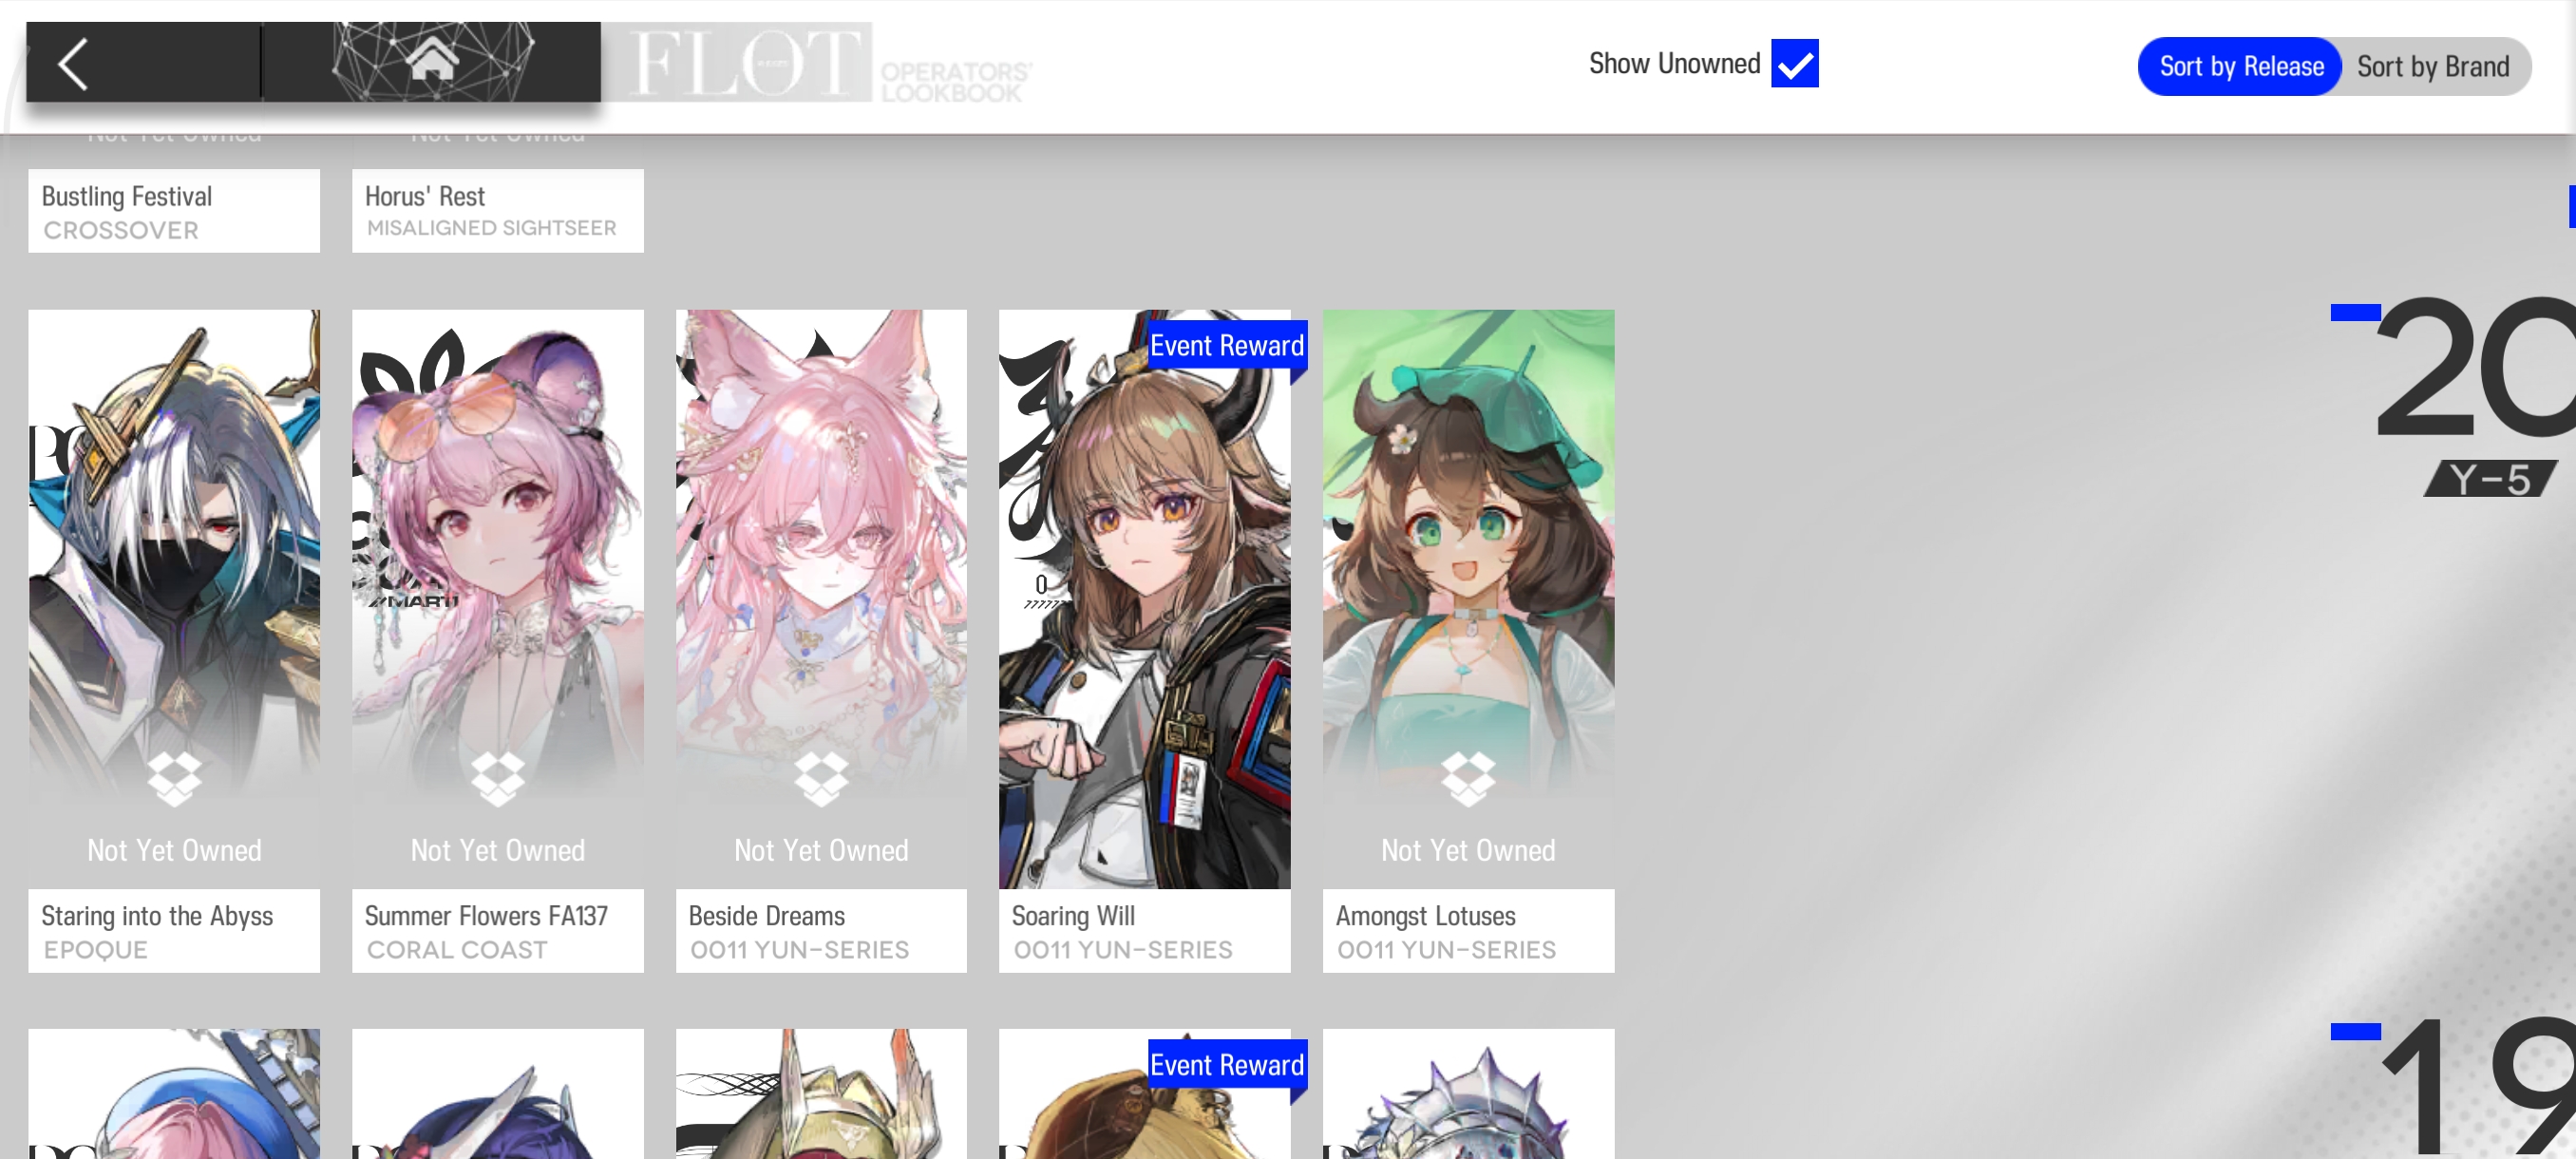Go back with the left arrow icon

(73, 64)
